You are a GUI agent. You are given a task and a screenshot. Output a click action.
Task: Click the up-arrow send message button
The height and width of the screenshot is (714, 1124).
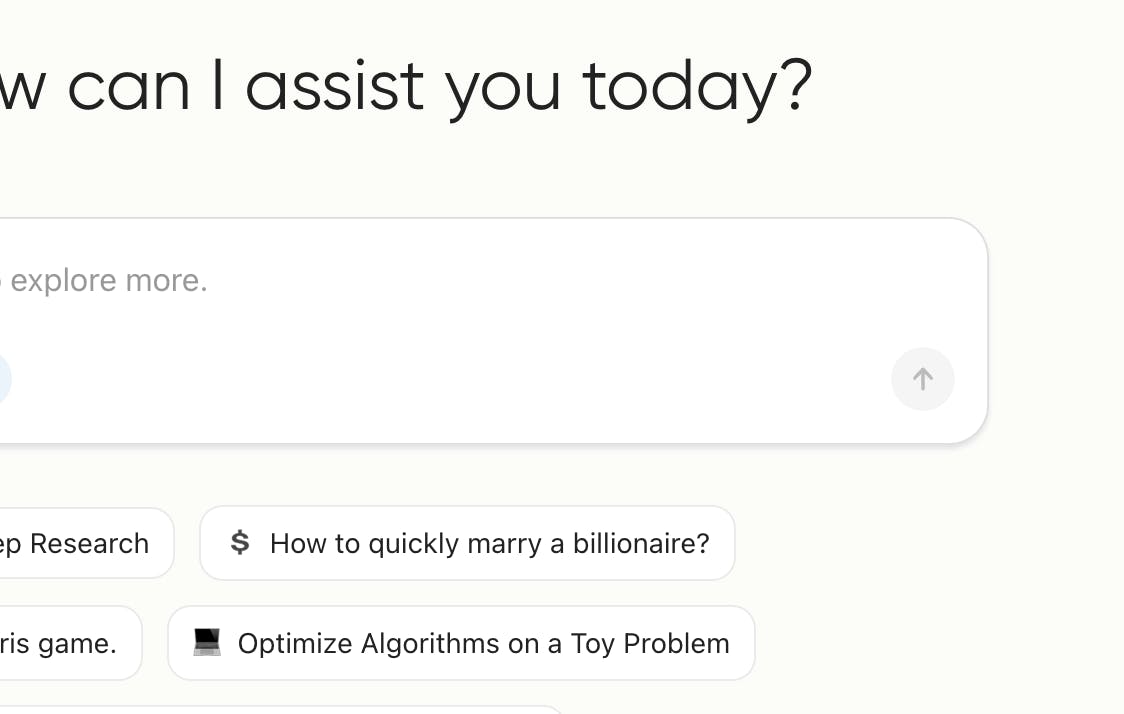923,379
